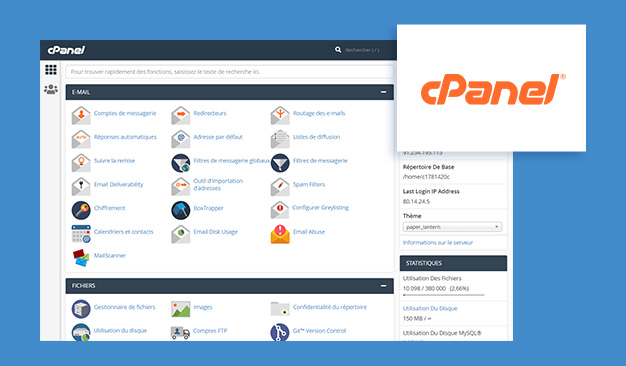Focus the function search text field
Viewport: 626px width, 366px height.
[x=230, y=72]
